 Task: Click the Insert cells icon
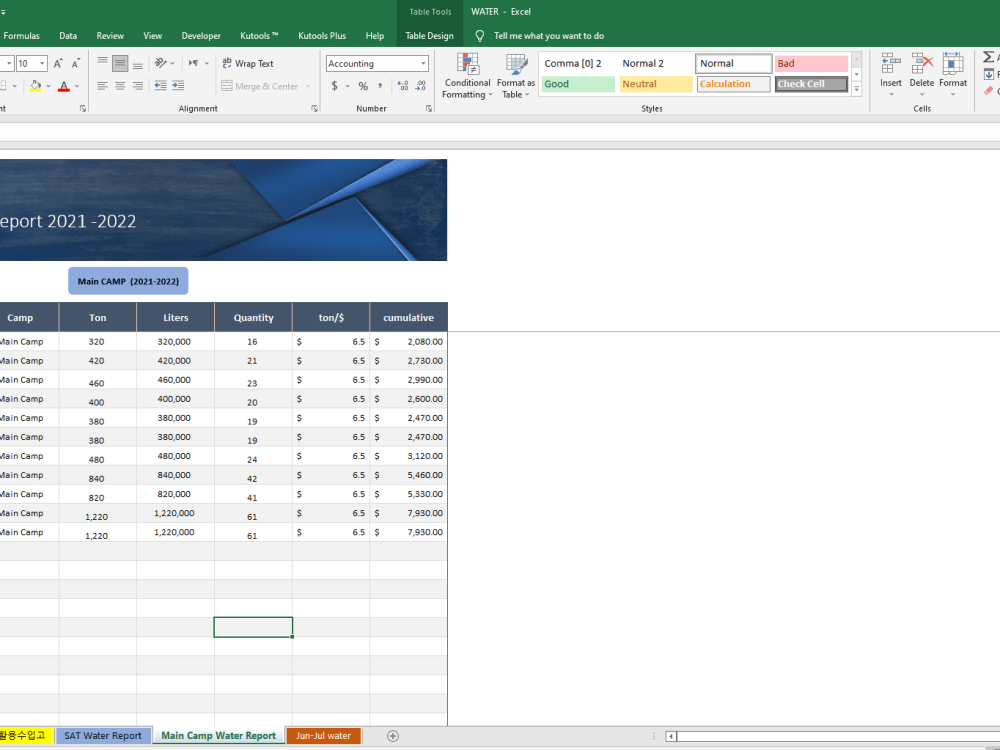tap(891, 63)
